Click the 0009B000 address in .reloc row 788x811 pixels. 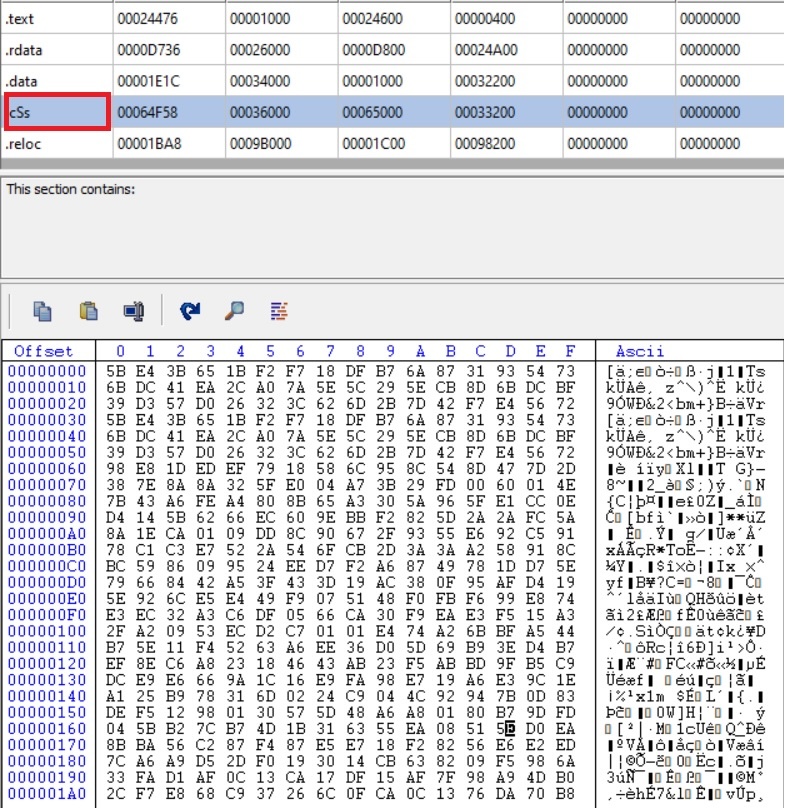click(260, 143)
